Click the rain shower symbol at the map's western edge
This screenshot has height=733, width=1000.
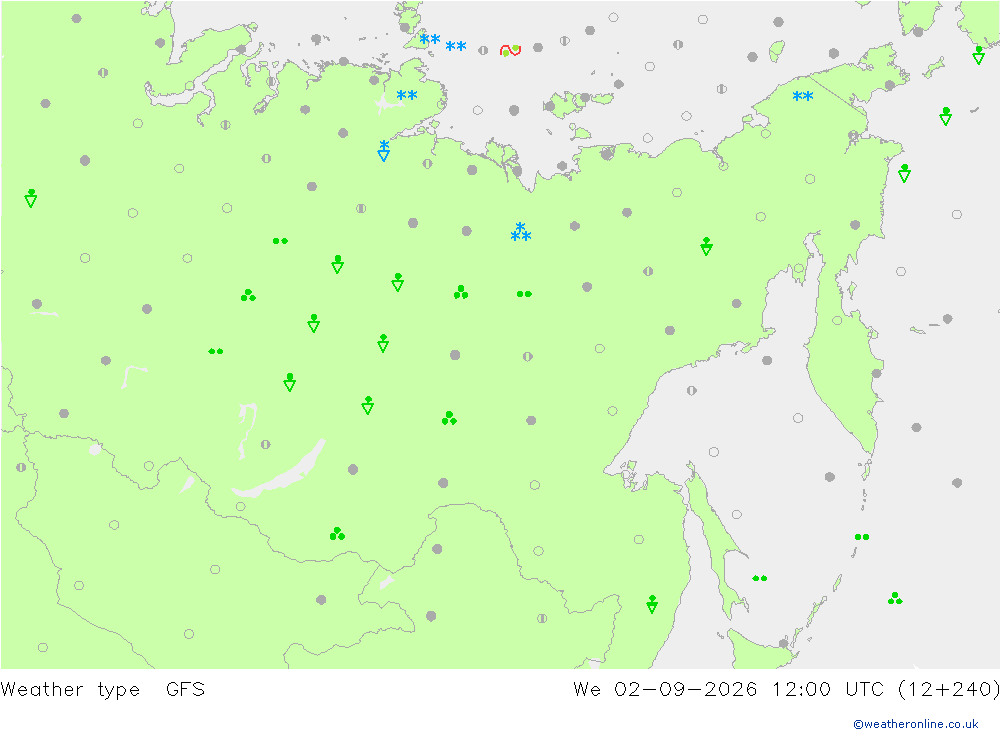point(31,198)
